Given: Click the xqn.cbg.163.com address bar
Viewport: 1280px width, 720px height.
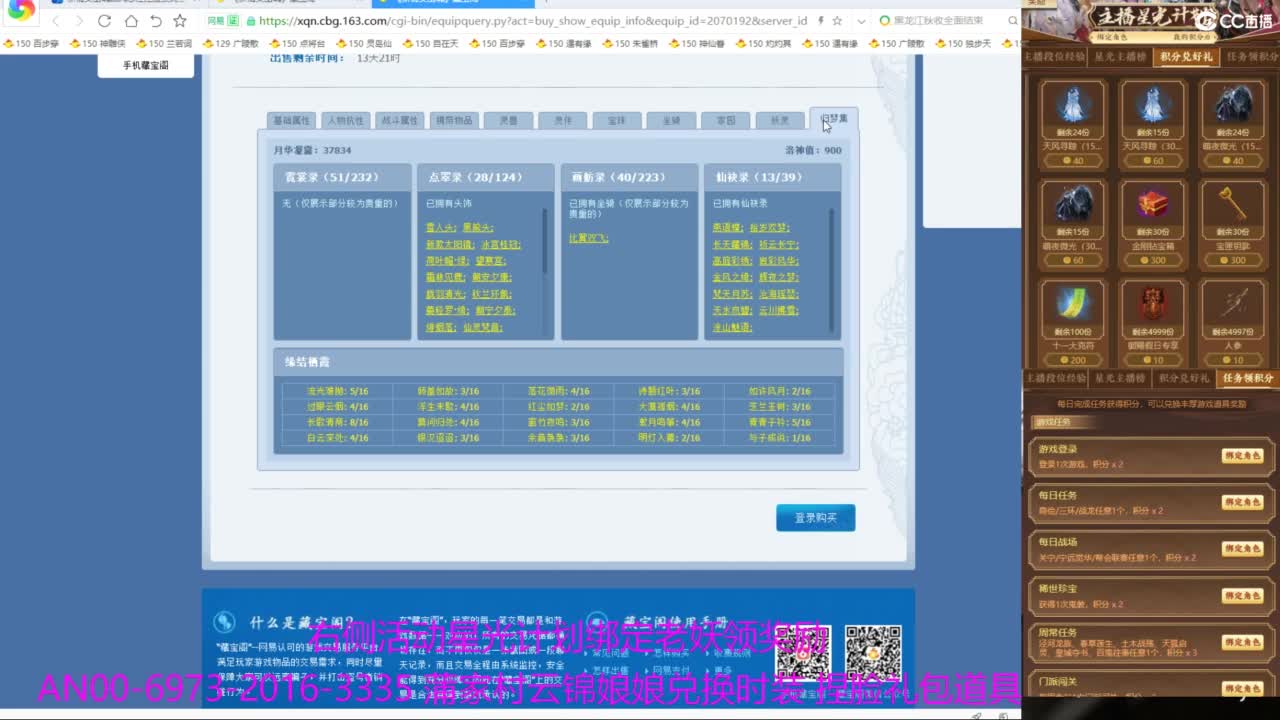Looking at the screenshot, I should coord(530,21).
